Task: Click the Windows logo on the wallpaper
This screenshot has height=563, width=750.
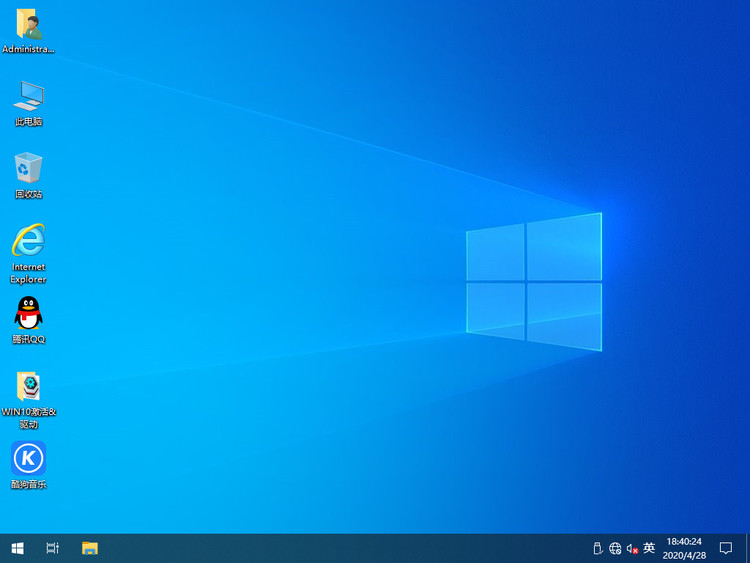Action: coord(534,282)
